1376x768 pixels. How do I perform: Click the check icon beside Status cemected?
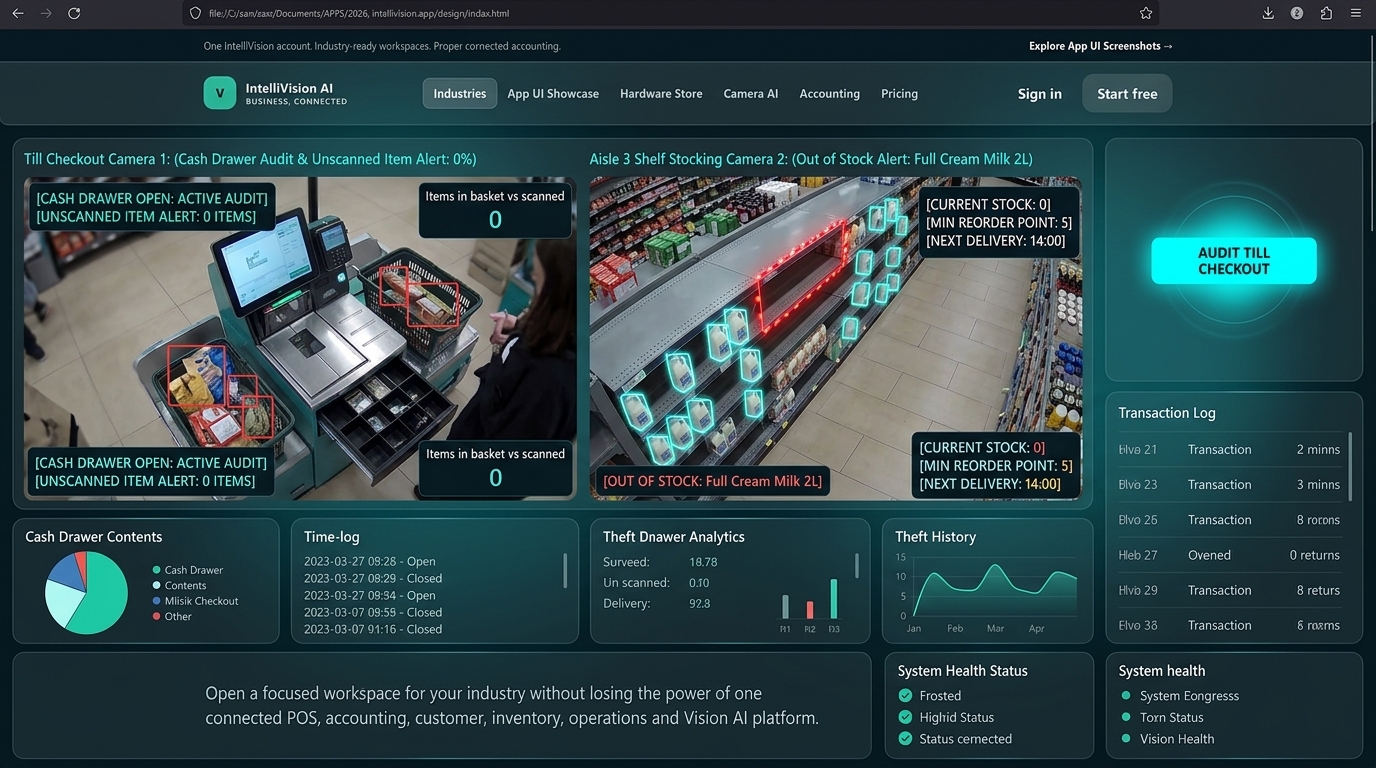906,739
